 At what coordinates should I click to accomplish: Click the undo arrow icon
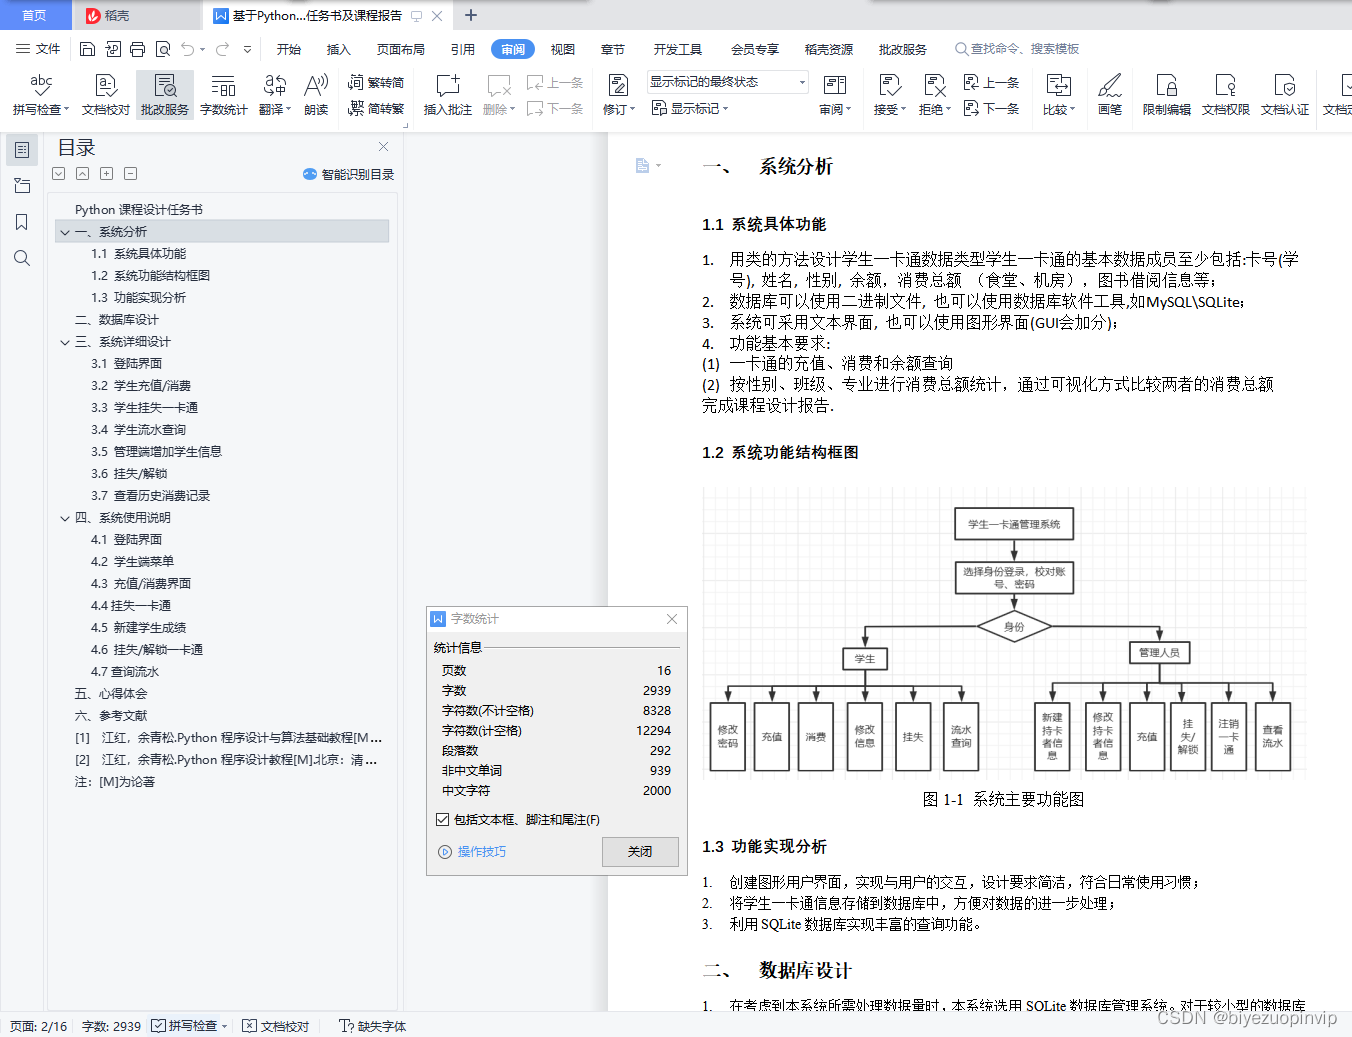[x=188, y=49]
